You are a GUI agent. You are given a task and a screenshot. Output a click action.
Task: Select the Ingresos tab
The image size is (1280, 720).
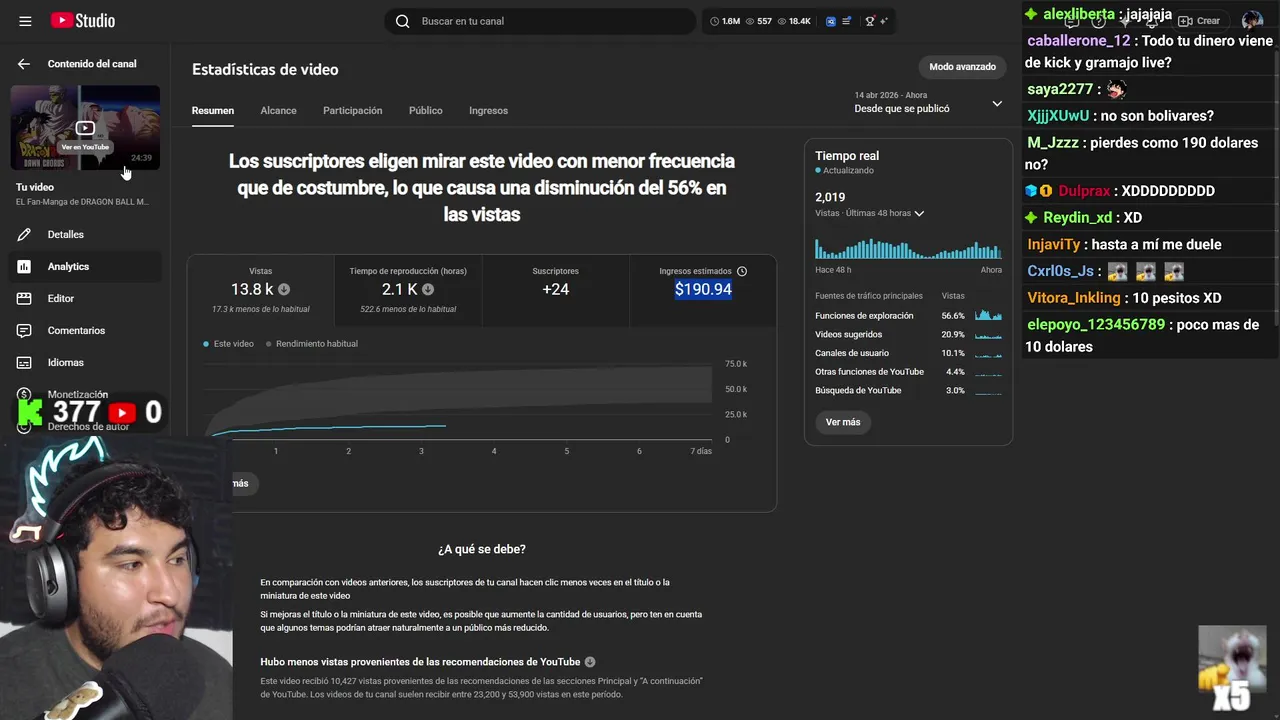(x=488, y=111)
